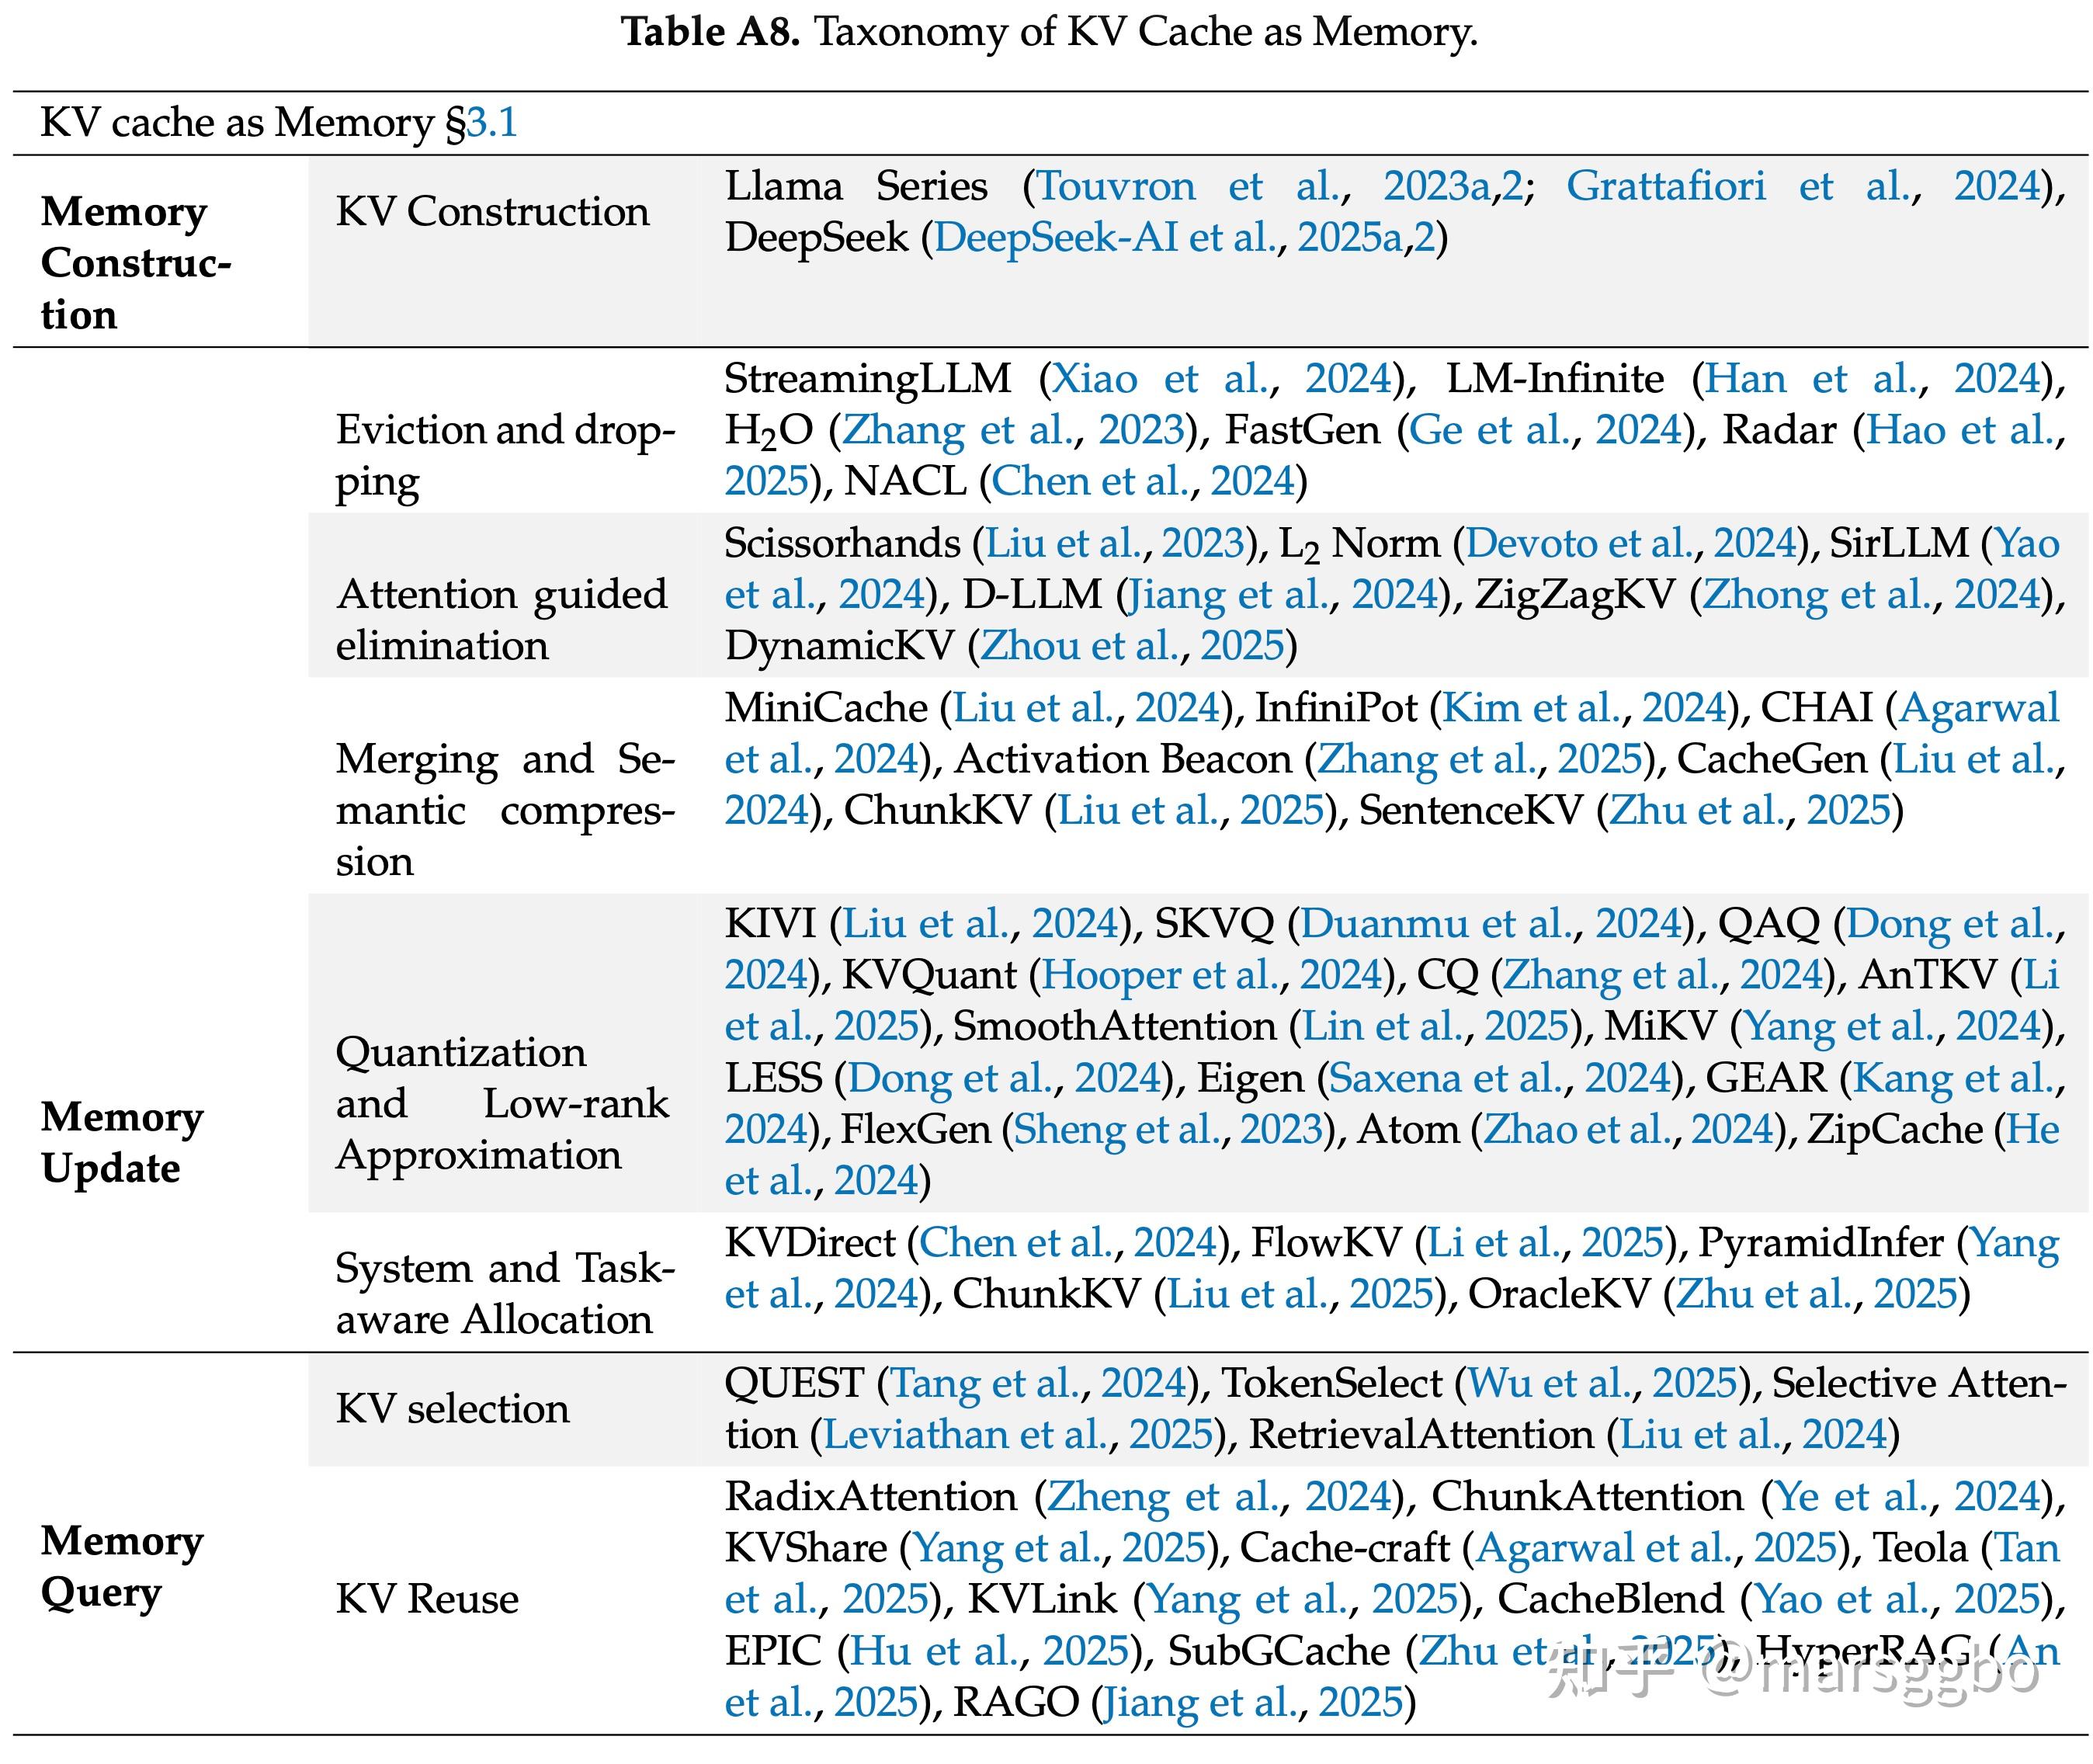Follow the Duanmu et al., 2024 citation for SKVQ
This screenshot has width=2093, height=1764.
(1491, 924)
